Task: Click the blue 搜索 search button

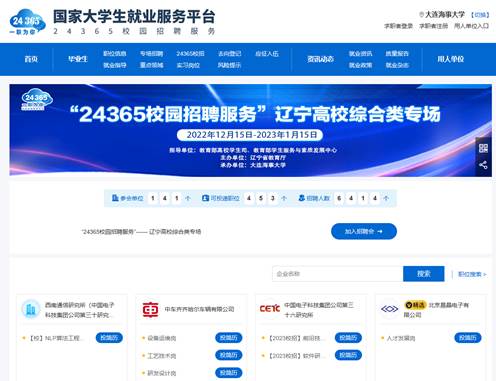Action: pos(423,274)
